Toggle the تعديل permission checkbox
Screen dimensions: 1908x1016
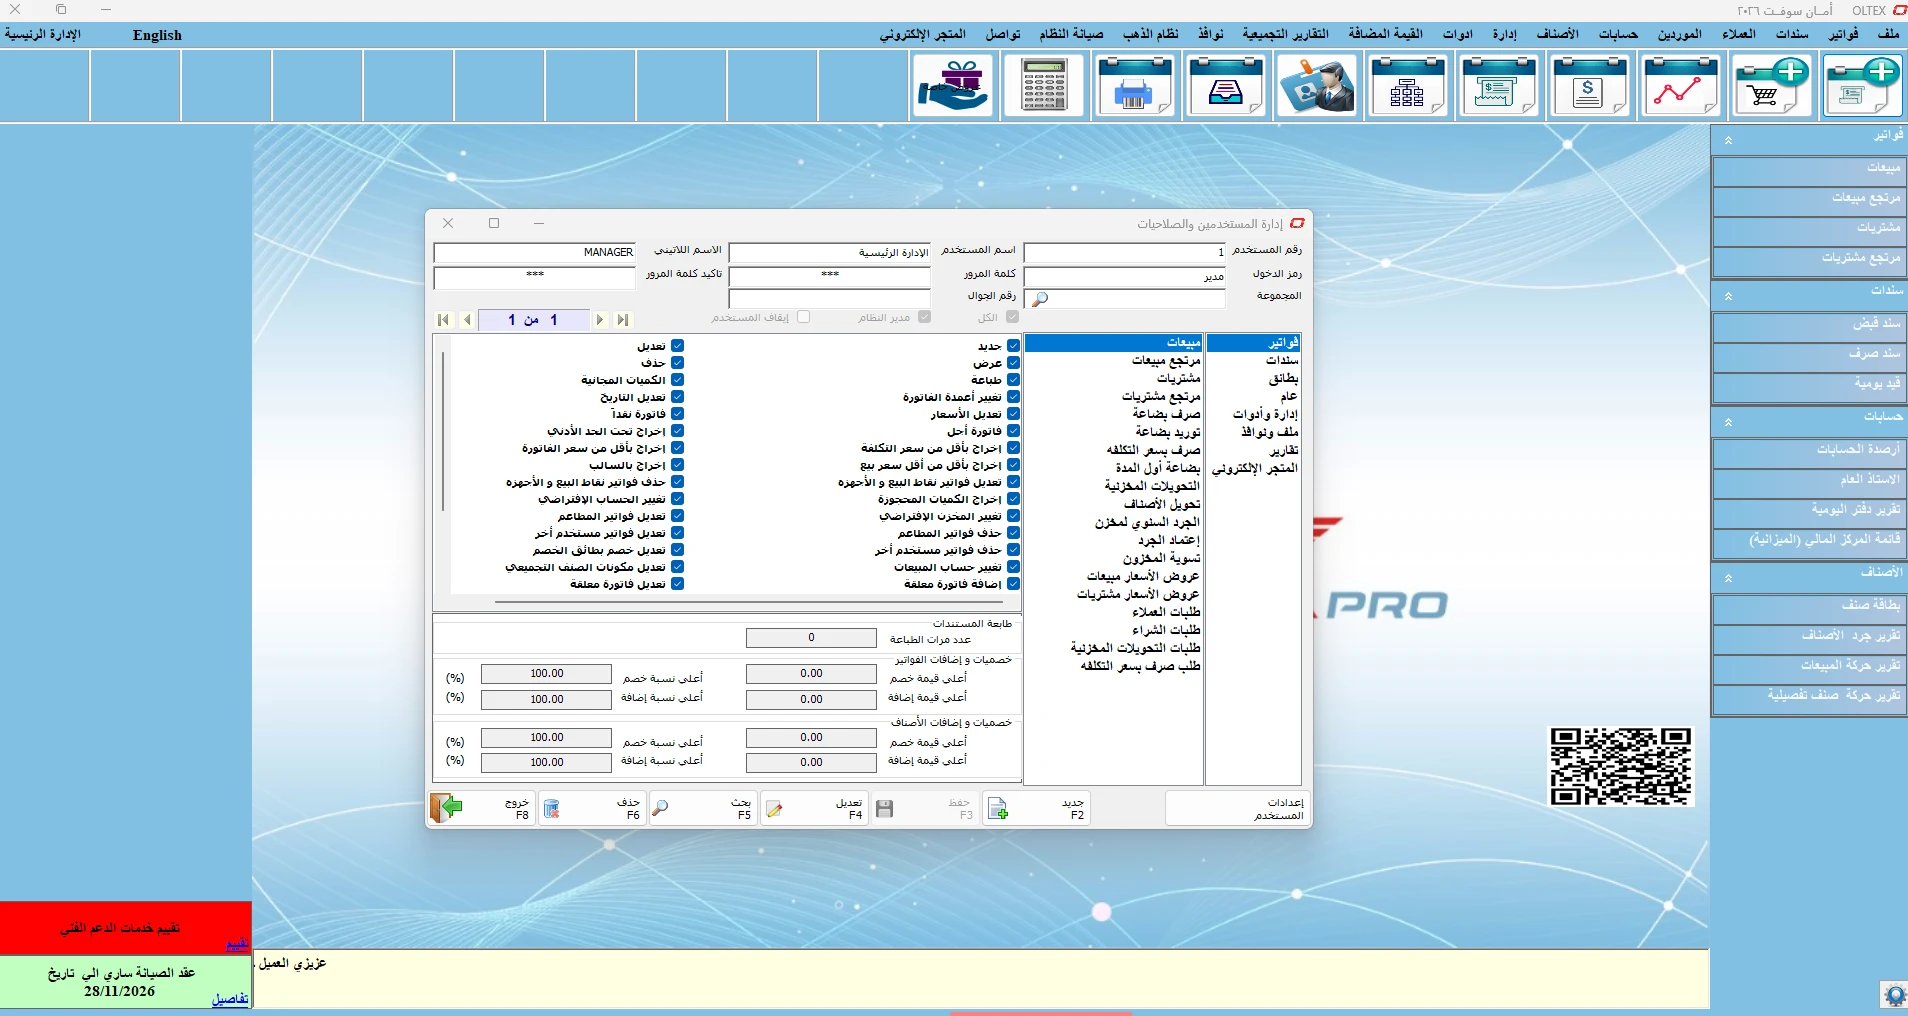[x=677, y=346]
